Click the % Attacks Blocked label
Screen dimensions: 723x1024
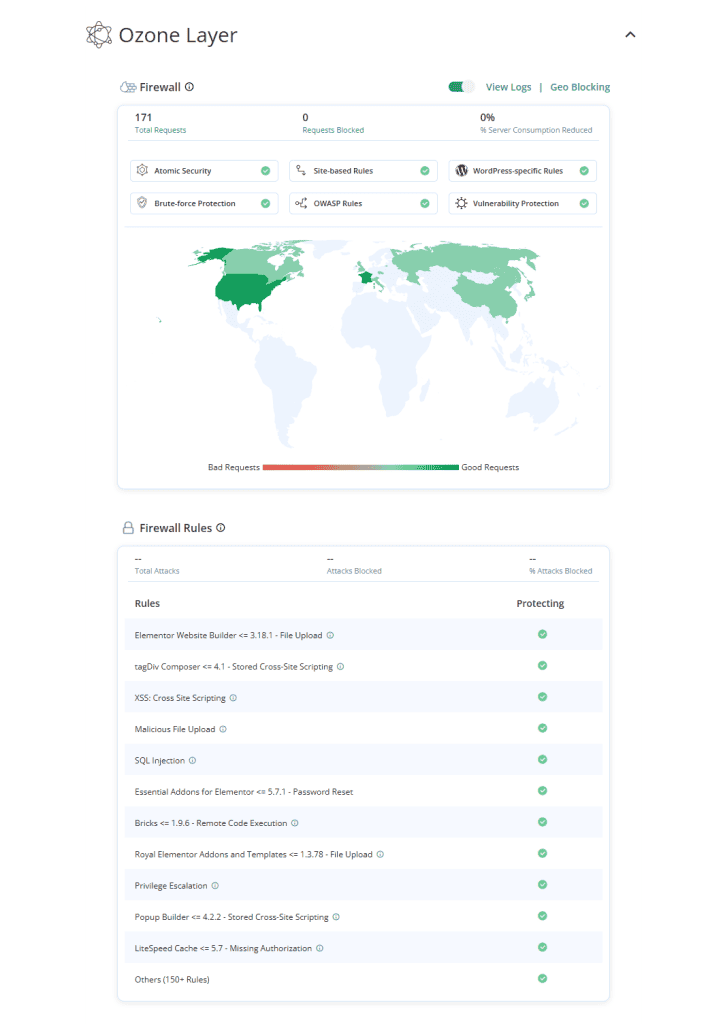pos(560,571)
